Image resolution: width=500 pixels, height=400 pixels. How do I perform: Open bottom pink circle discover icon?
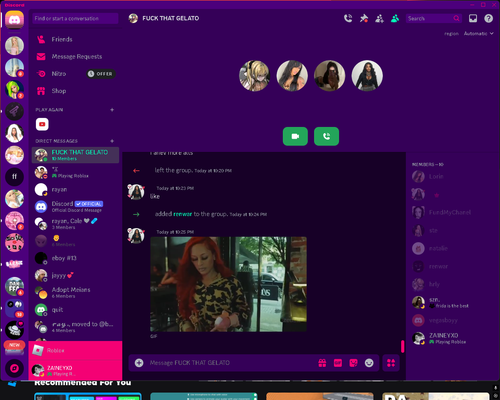14,368
